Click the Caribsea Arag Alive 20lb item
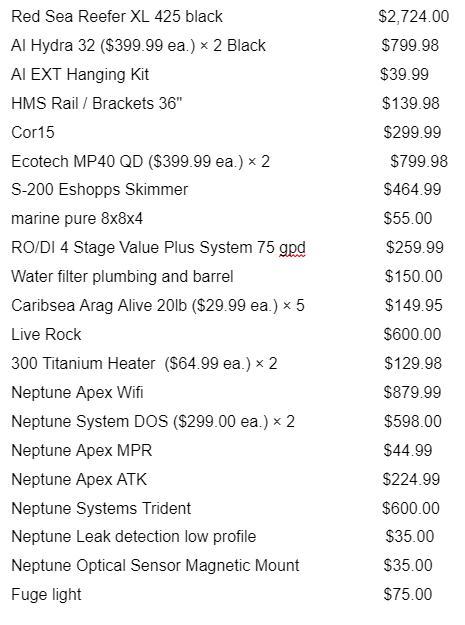Image resolution: width=465 pixels, height=625 pixels. pyautogui.click(x=158, y=306)
